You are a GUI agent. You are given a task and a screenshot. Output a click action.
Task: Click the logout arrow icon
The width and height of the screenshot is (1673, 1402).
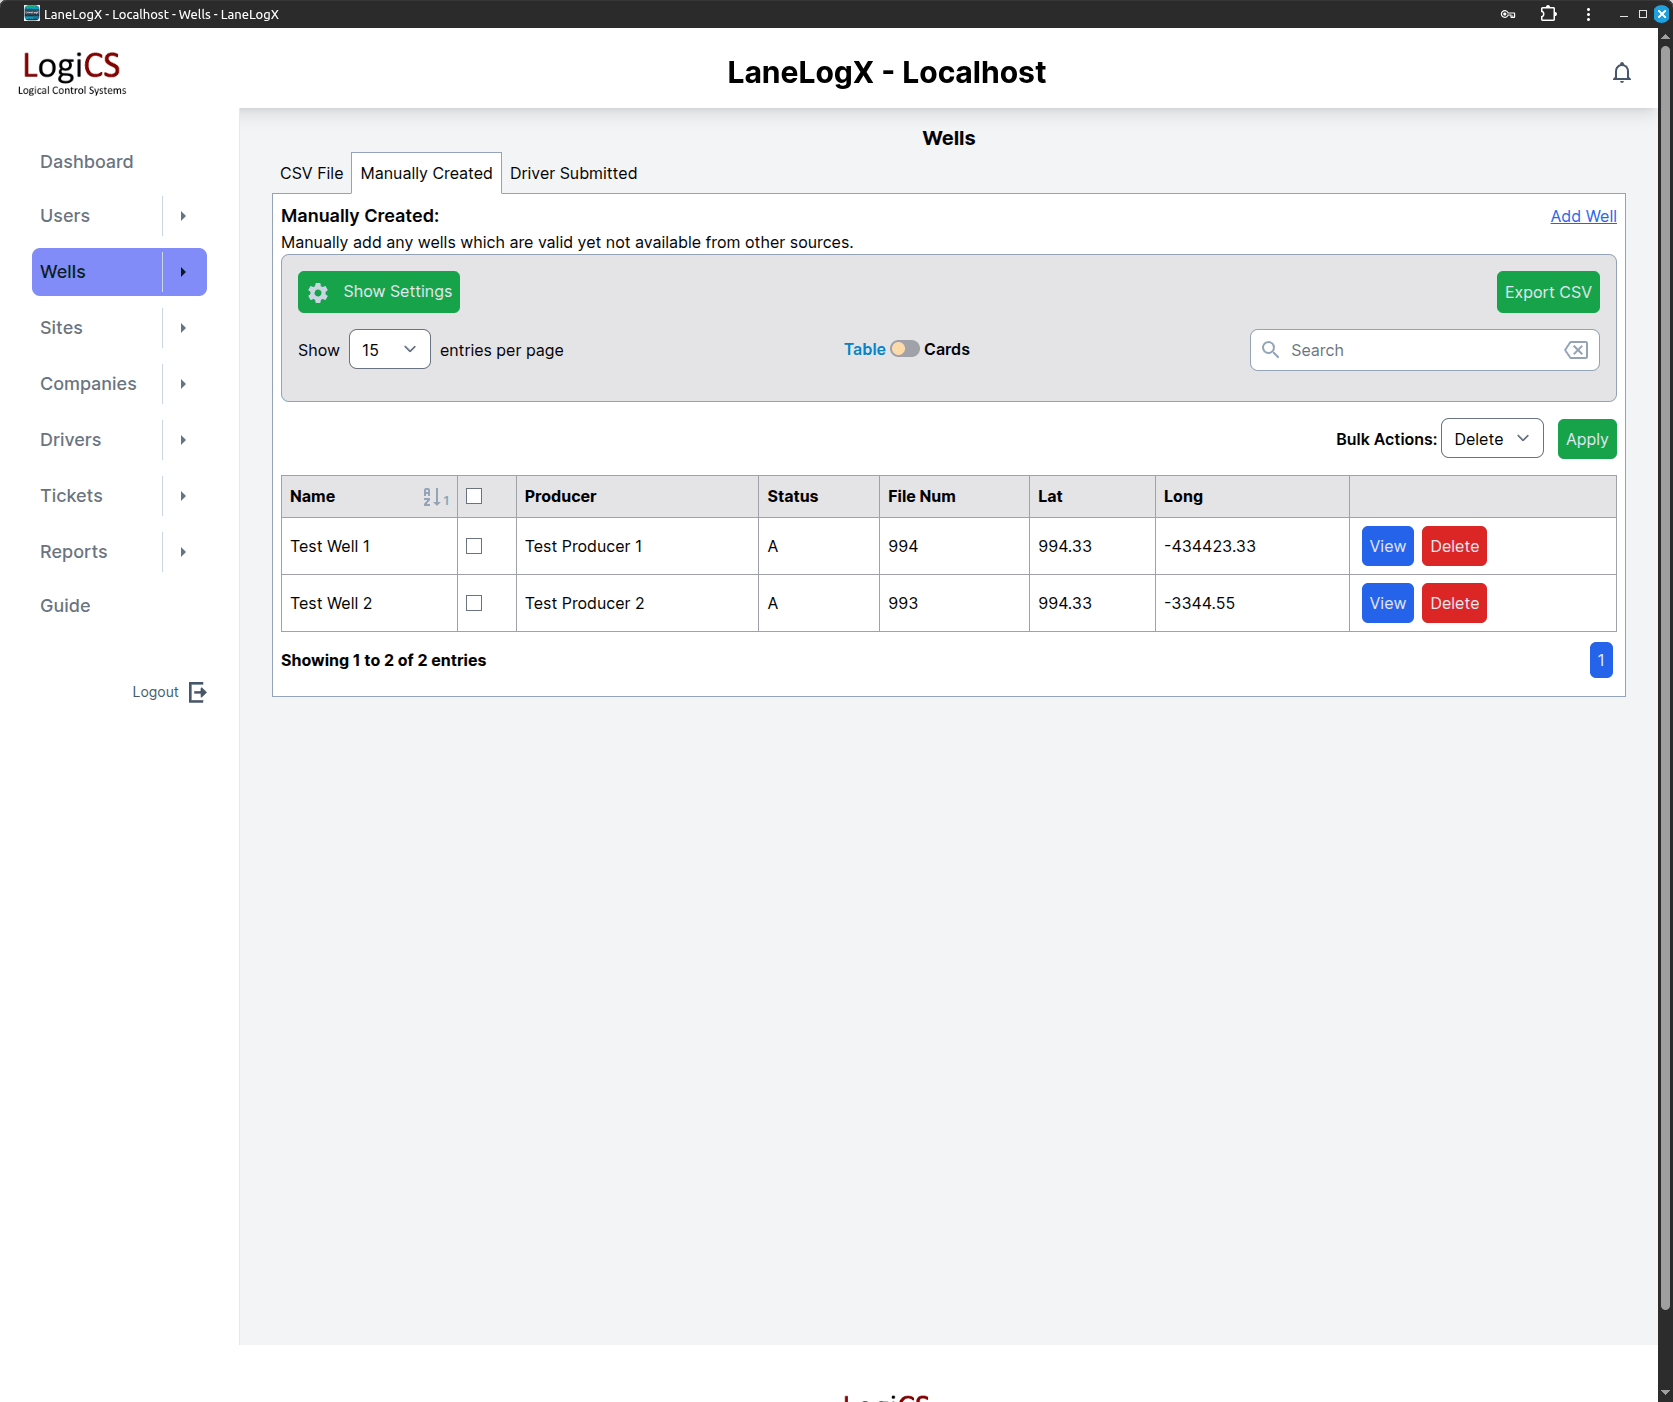198,692
